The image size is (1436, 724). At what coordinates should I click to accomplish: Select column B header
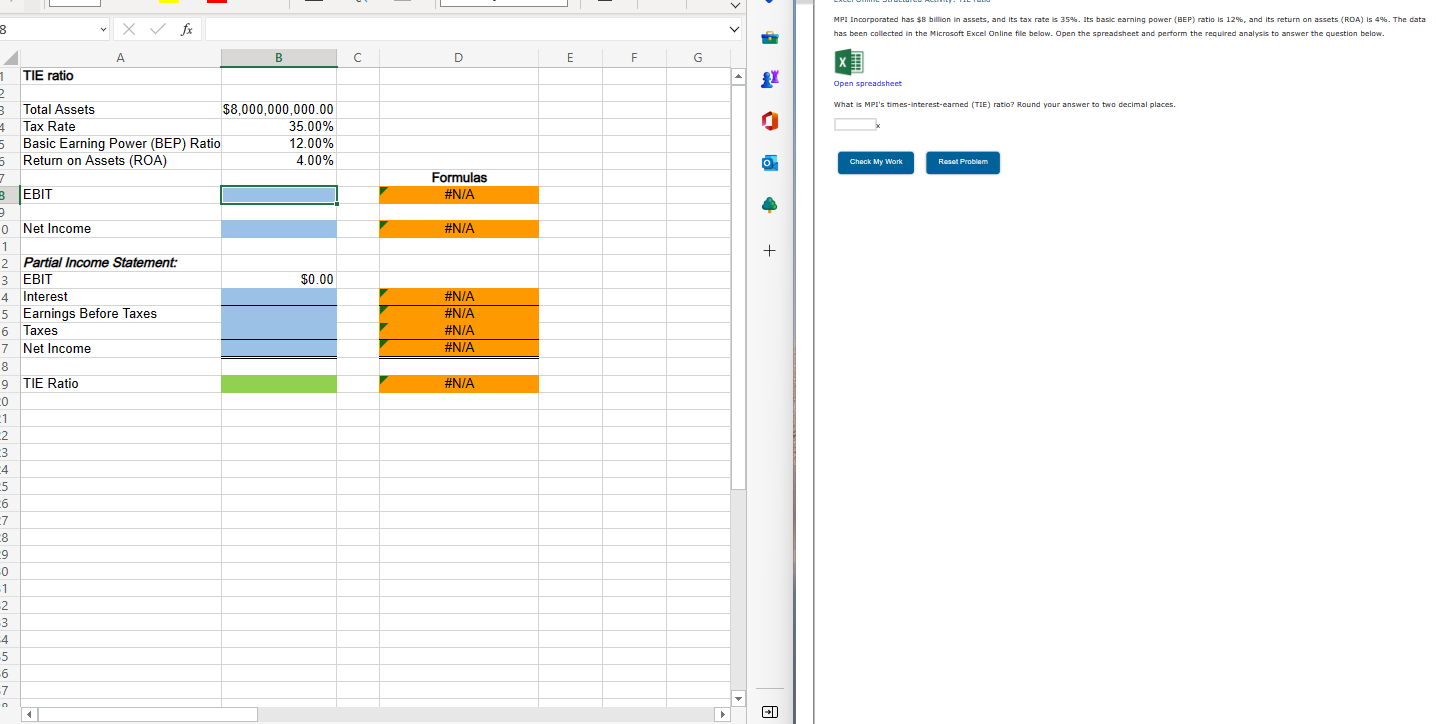(x=279, y=58)
